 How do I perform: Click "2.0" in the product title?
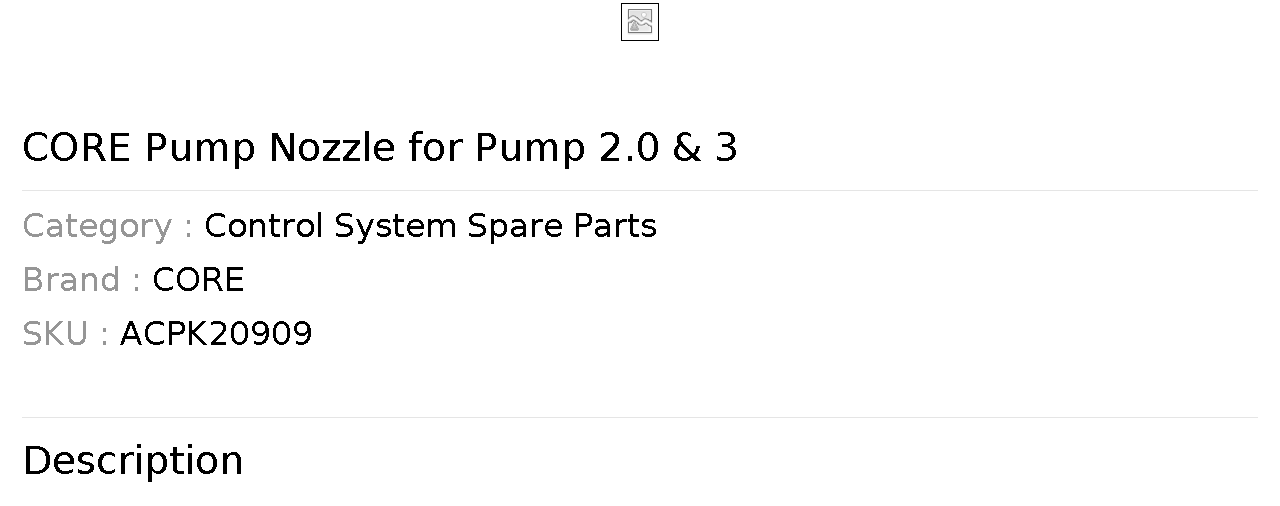[x=629, y=148]
